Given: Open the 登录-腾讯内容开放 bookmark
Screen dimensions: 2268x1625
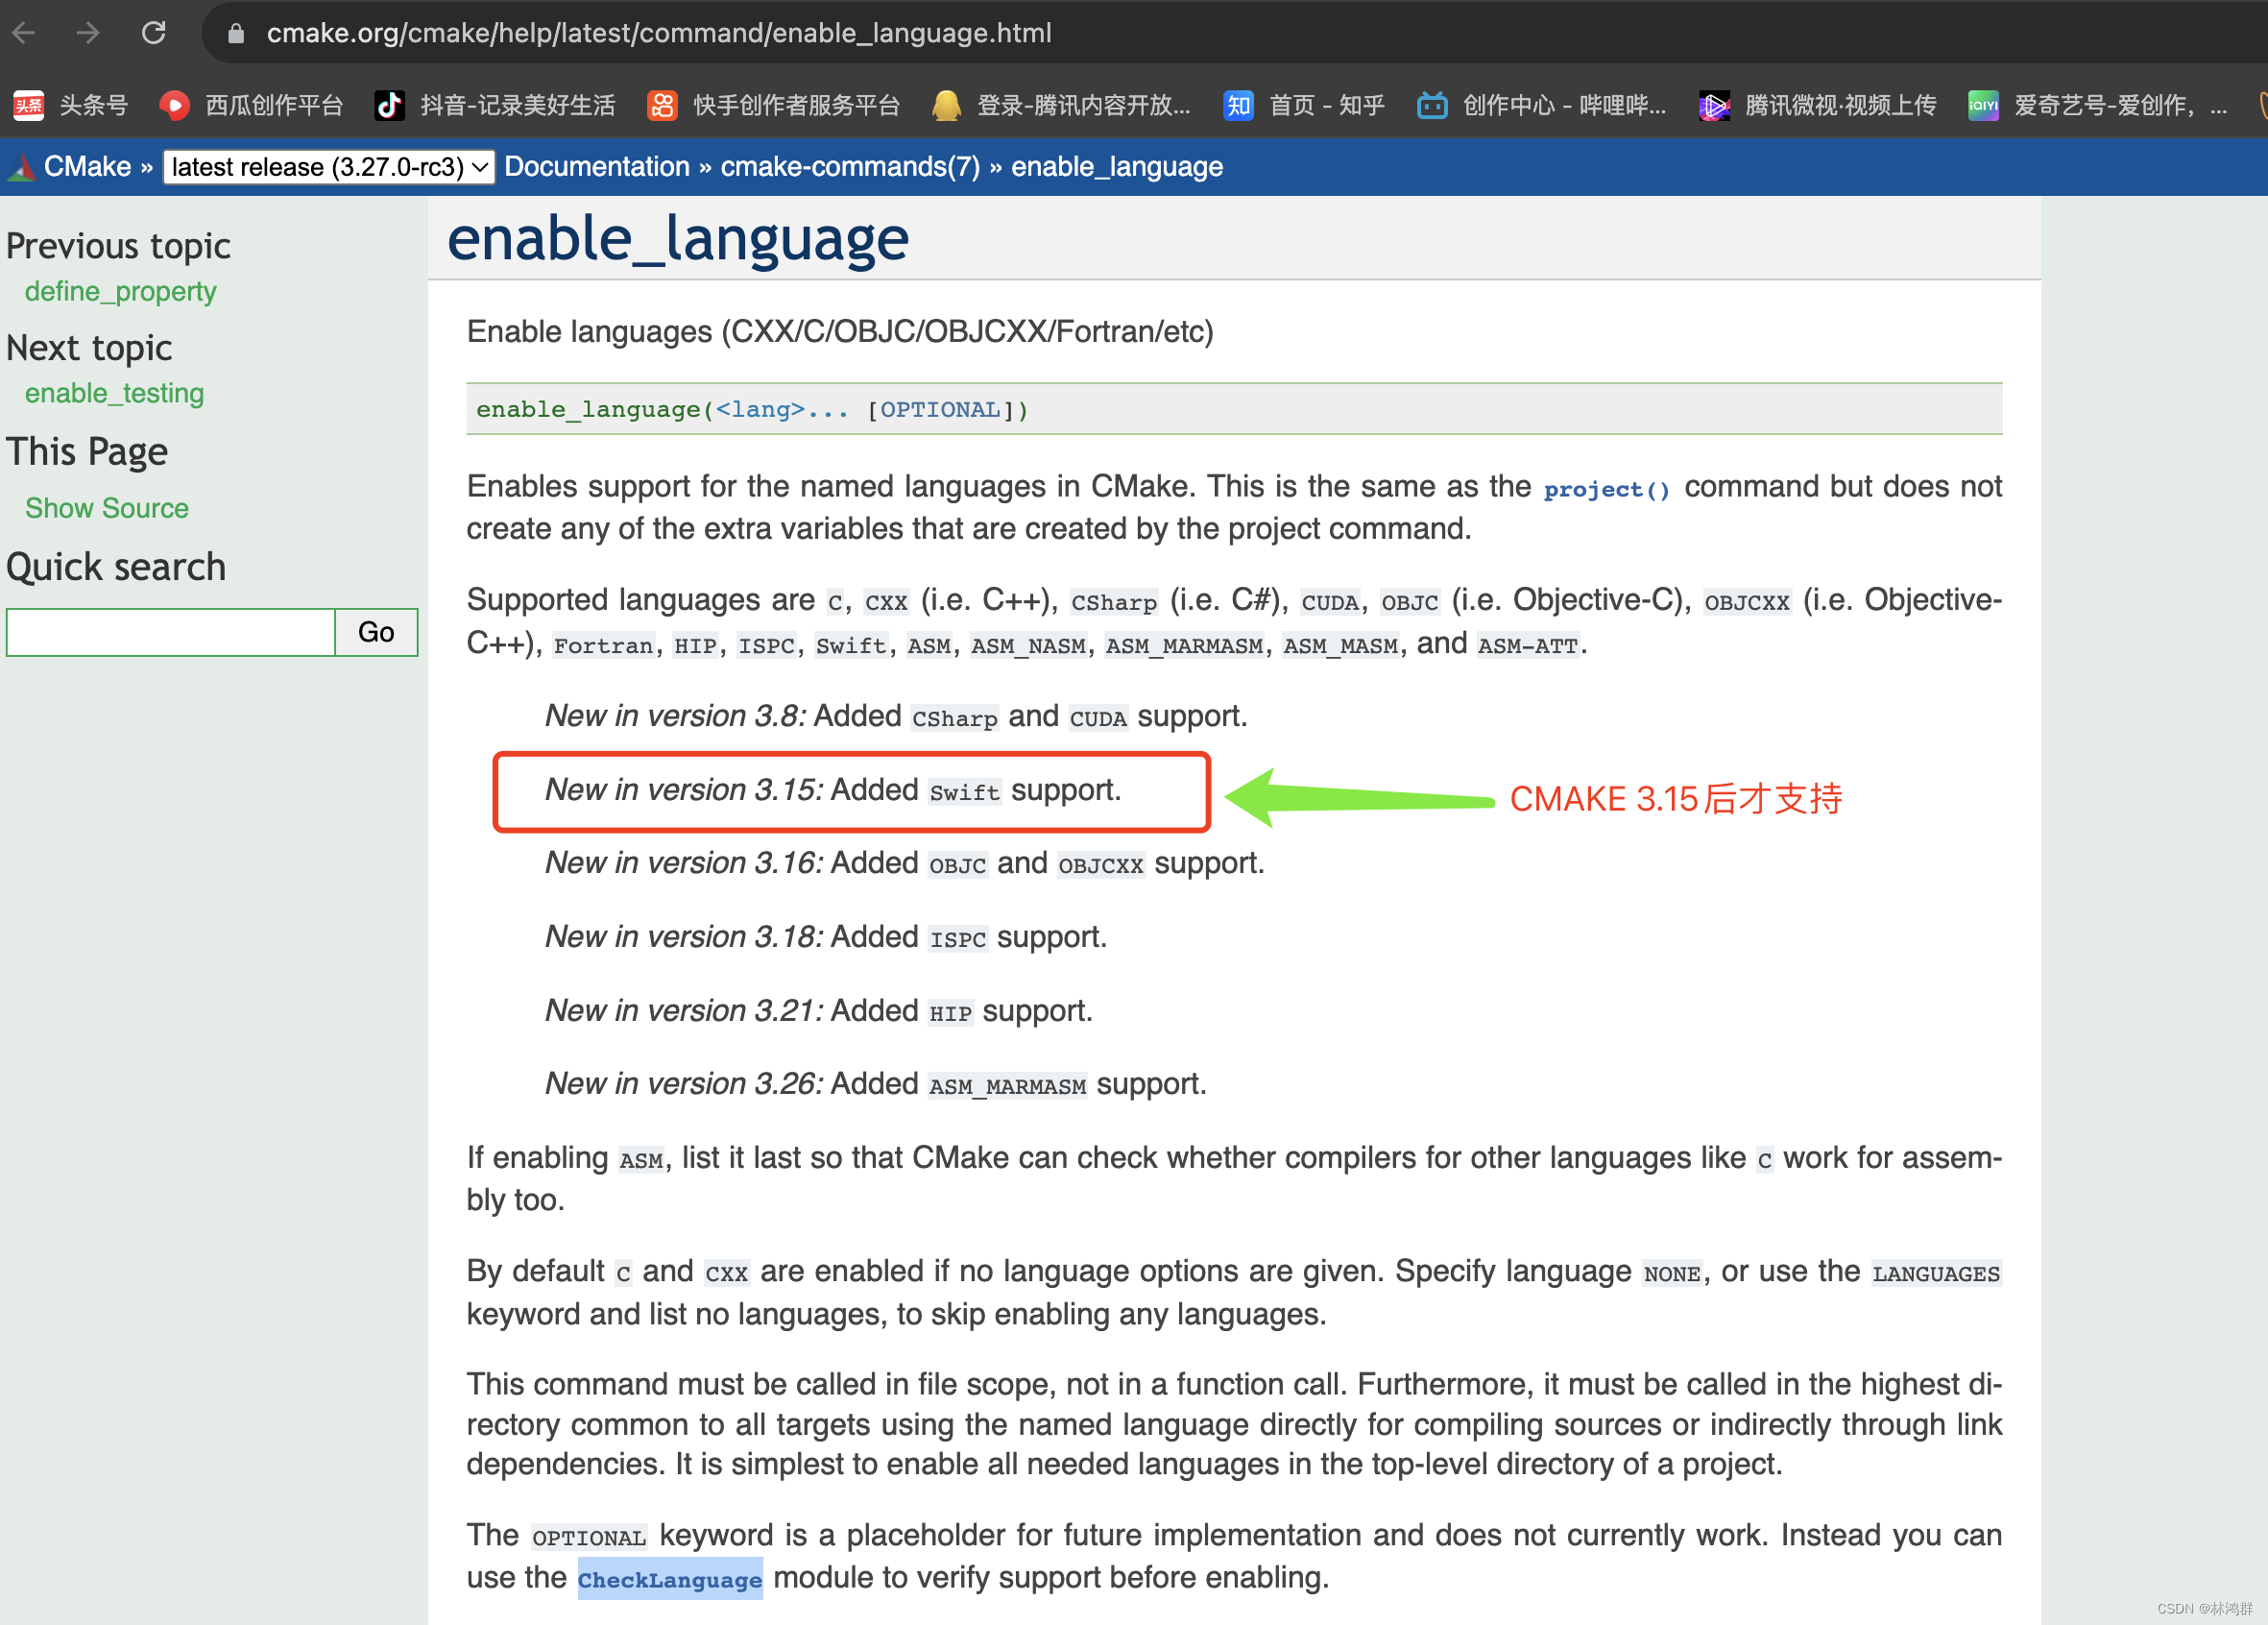Looking at the screenshot, I should point(1061,105).
